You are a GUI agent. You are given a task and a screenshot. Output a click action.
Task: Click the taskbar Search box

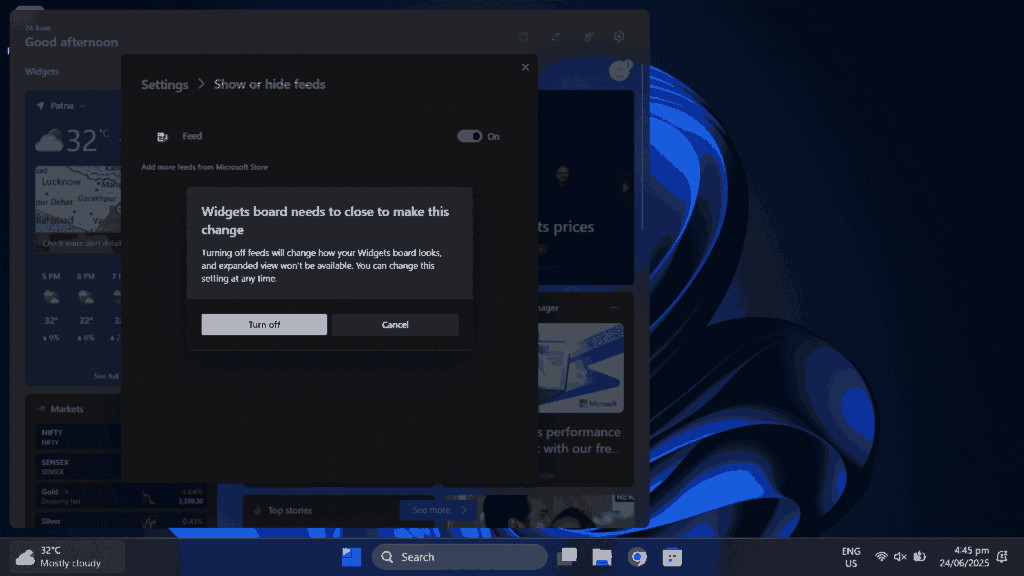coord(459,557)
